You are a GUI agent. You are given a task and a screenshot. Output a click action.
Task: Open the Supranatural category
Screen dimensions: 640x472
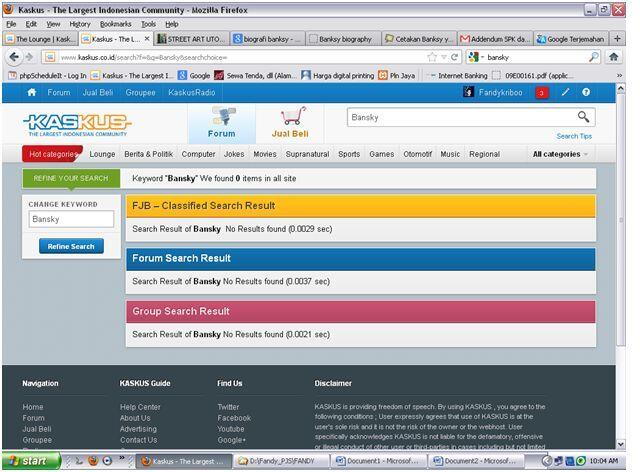click(x=307, y=154)
